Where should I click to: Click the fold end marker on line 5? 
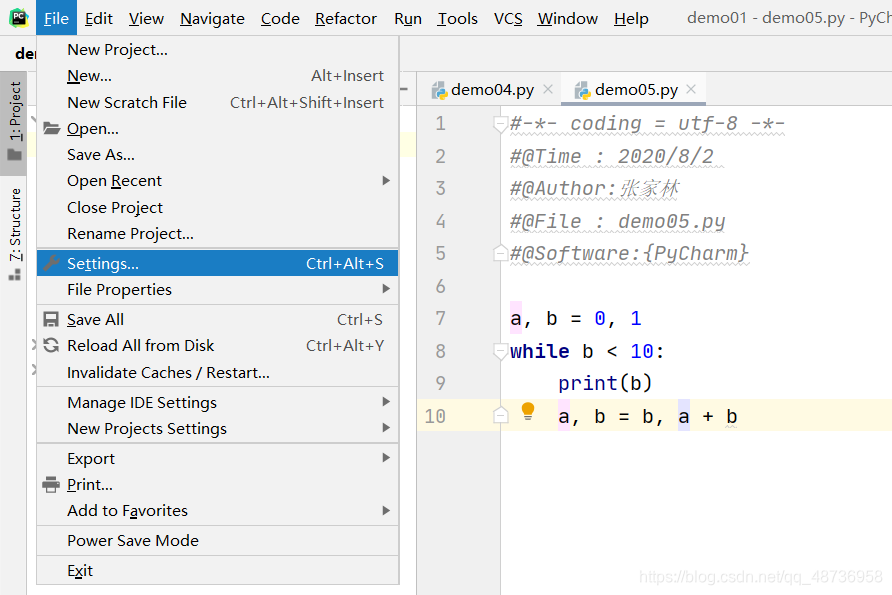(500, 253)
